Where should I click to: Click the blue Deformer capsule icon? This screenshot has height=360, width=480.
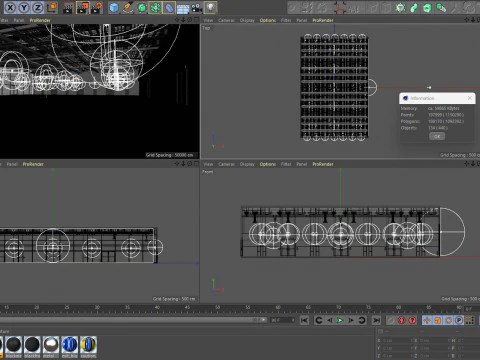click(x=169, y=7)
